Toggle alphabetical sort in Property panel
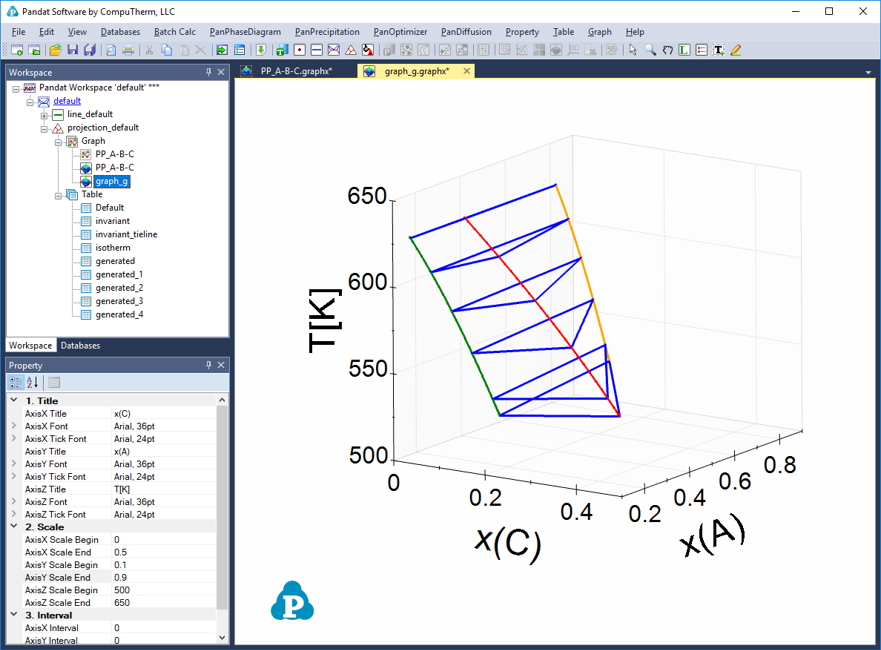881x650 pixels. pyautogui.click(x=32, y=382)
